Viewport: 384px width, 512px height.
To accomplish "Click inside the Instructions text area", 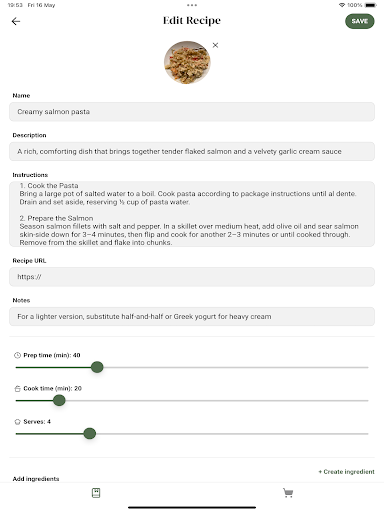I will 192,214.
